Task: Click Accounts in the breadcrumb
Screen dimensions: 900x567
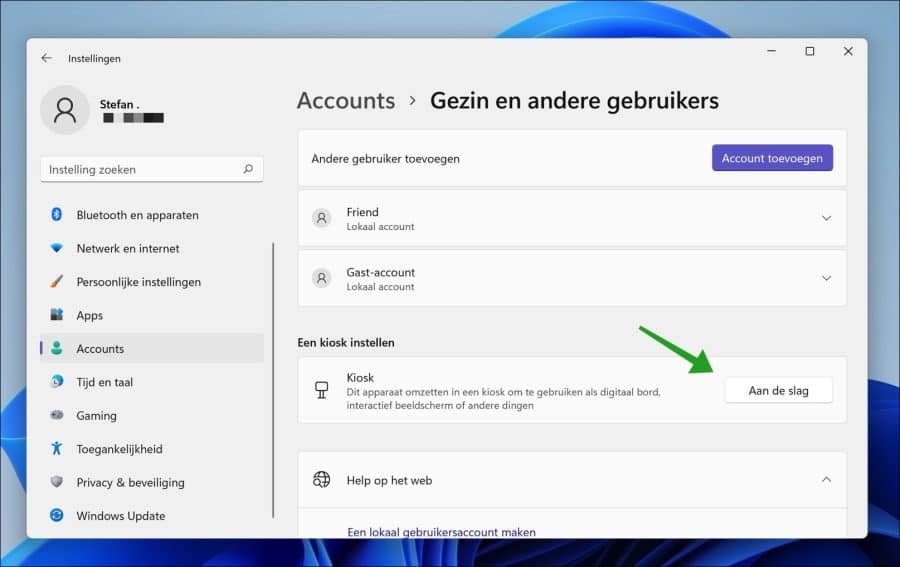Action: coord(346,101)
